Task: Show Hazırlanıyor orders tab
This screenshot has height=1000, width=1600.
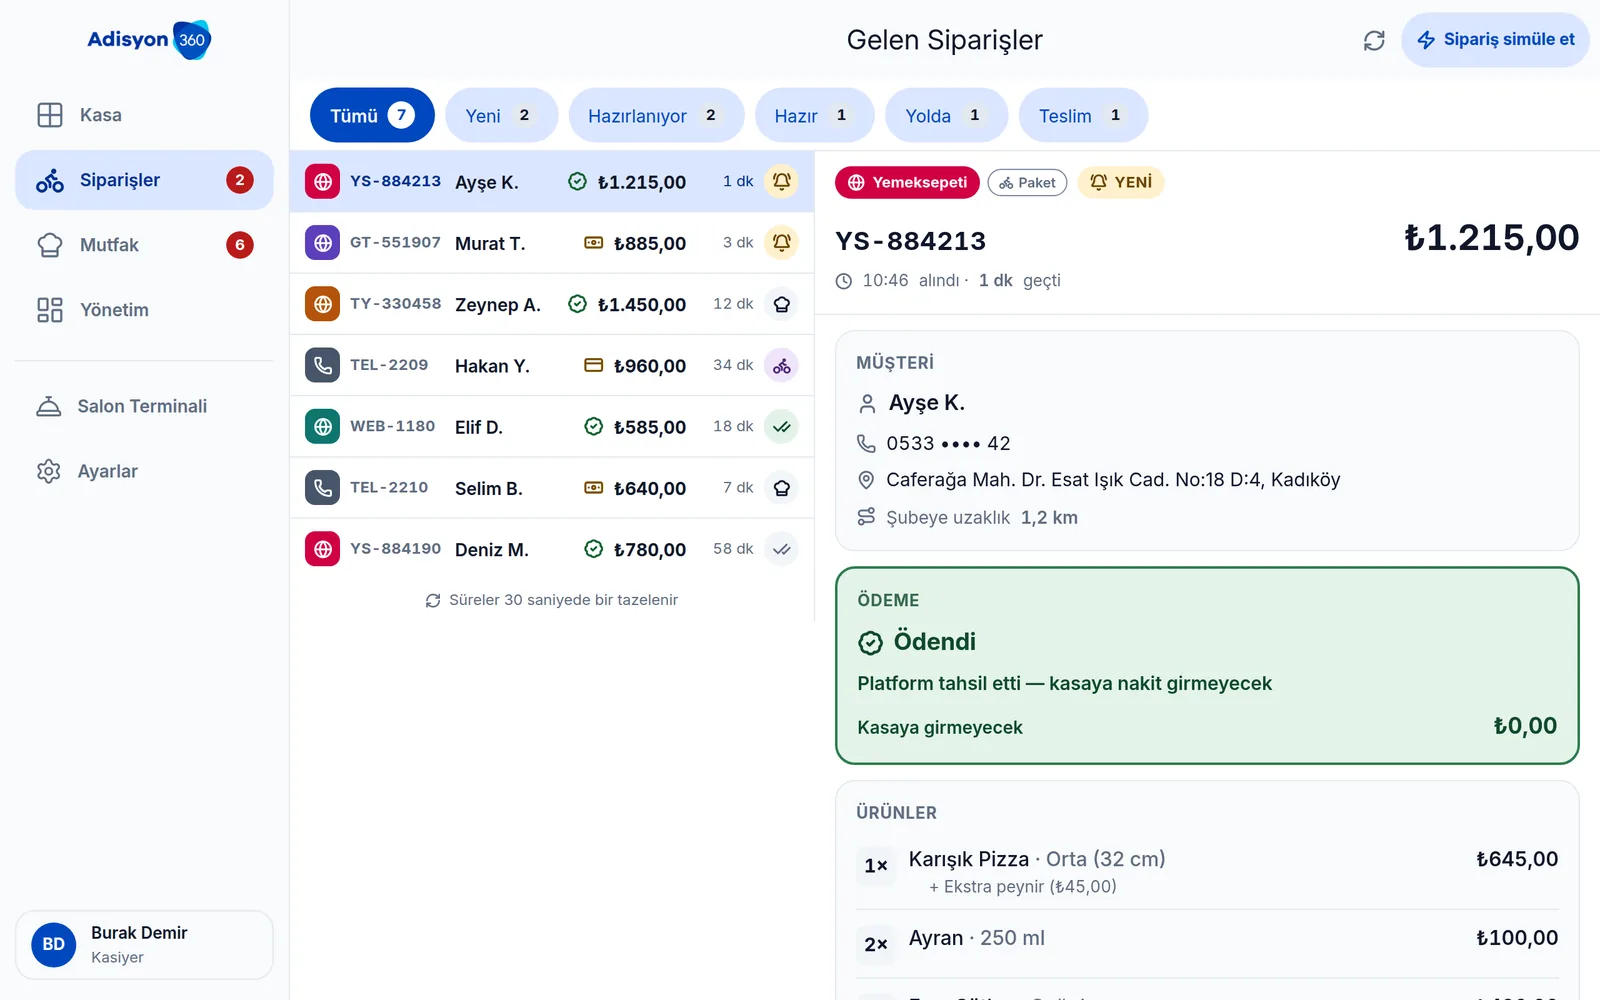Action: tap(656, 115)
